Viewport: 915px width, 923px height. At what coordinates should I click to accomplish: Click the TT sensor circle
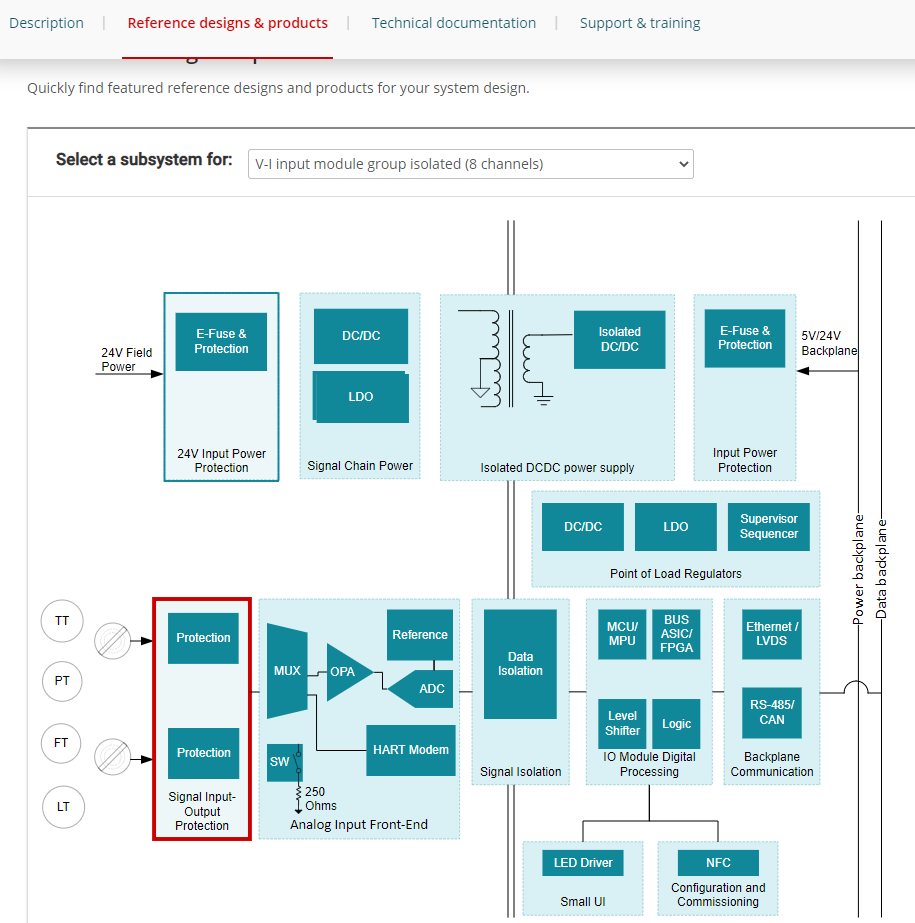62,621
